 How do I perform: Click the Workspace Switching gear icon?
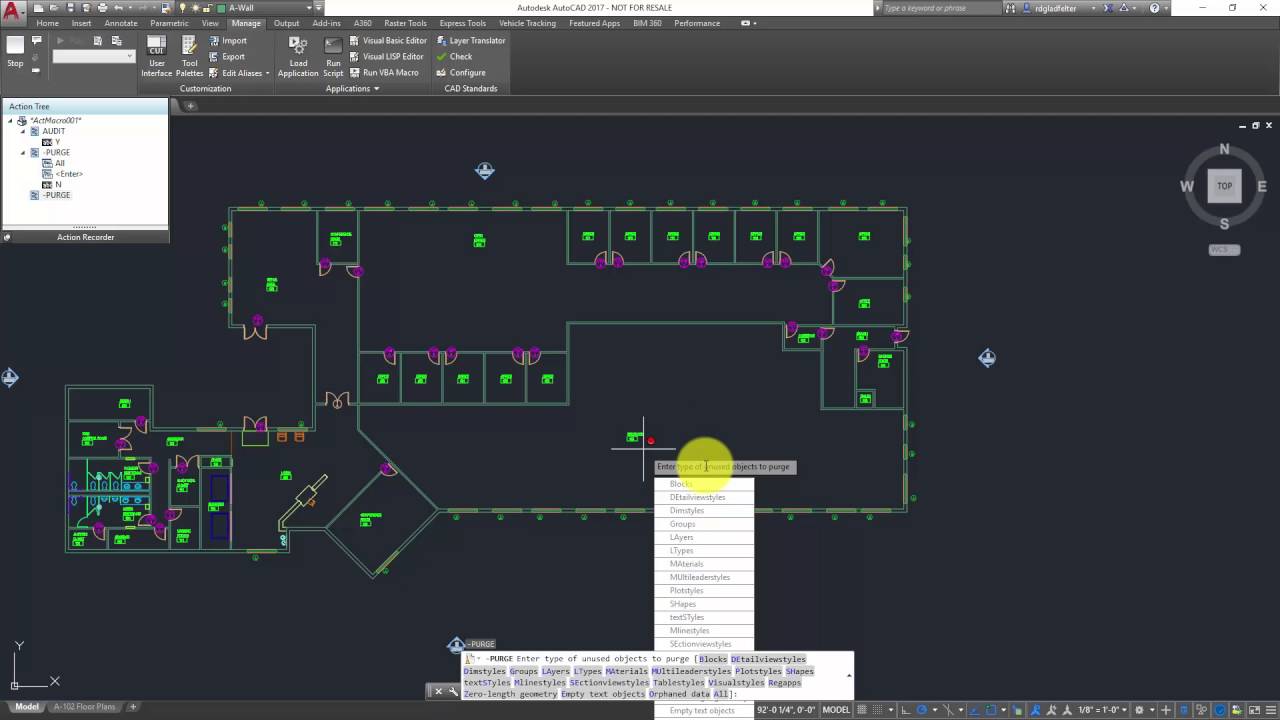pos(1139,710)
